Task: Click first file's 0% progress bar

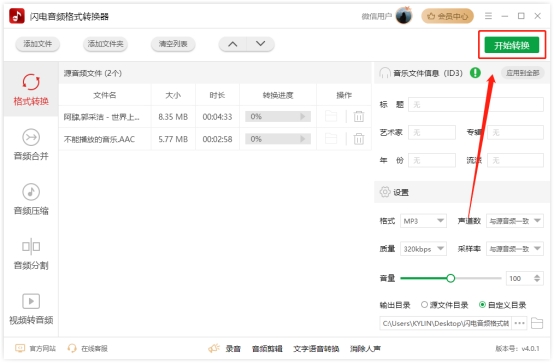Action: [x=278, y=116]
